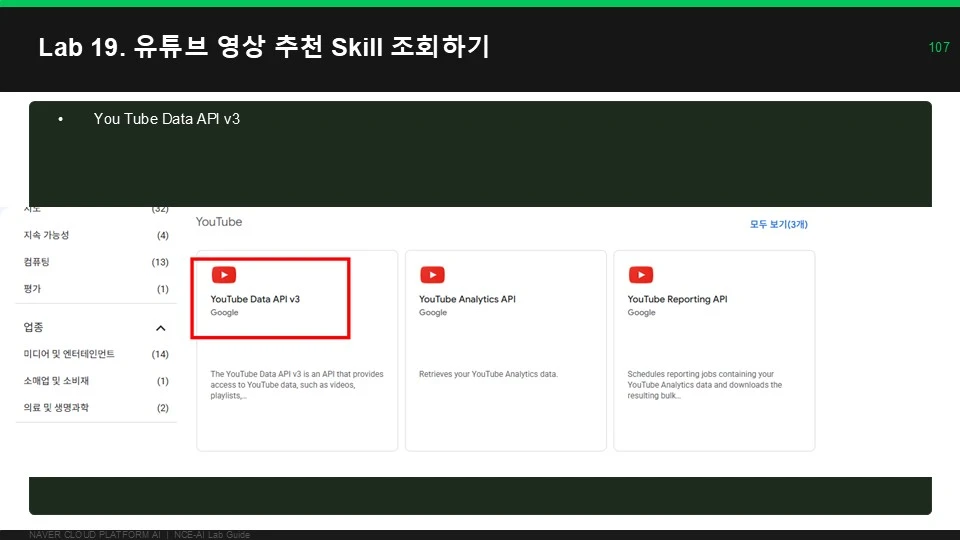Screen dimensions: 960x540
Task: Select the 지속 가능성 filter
Action: pos(47,235)
